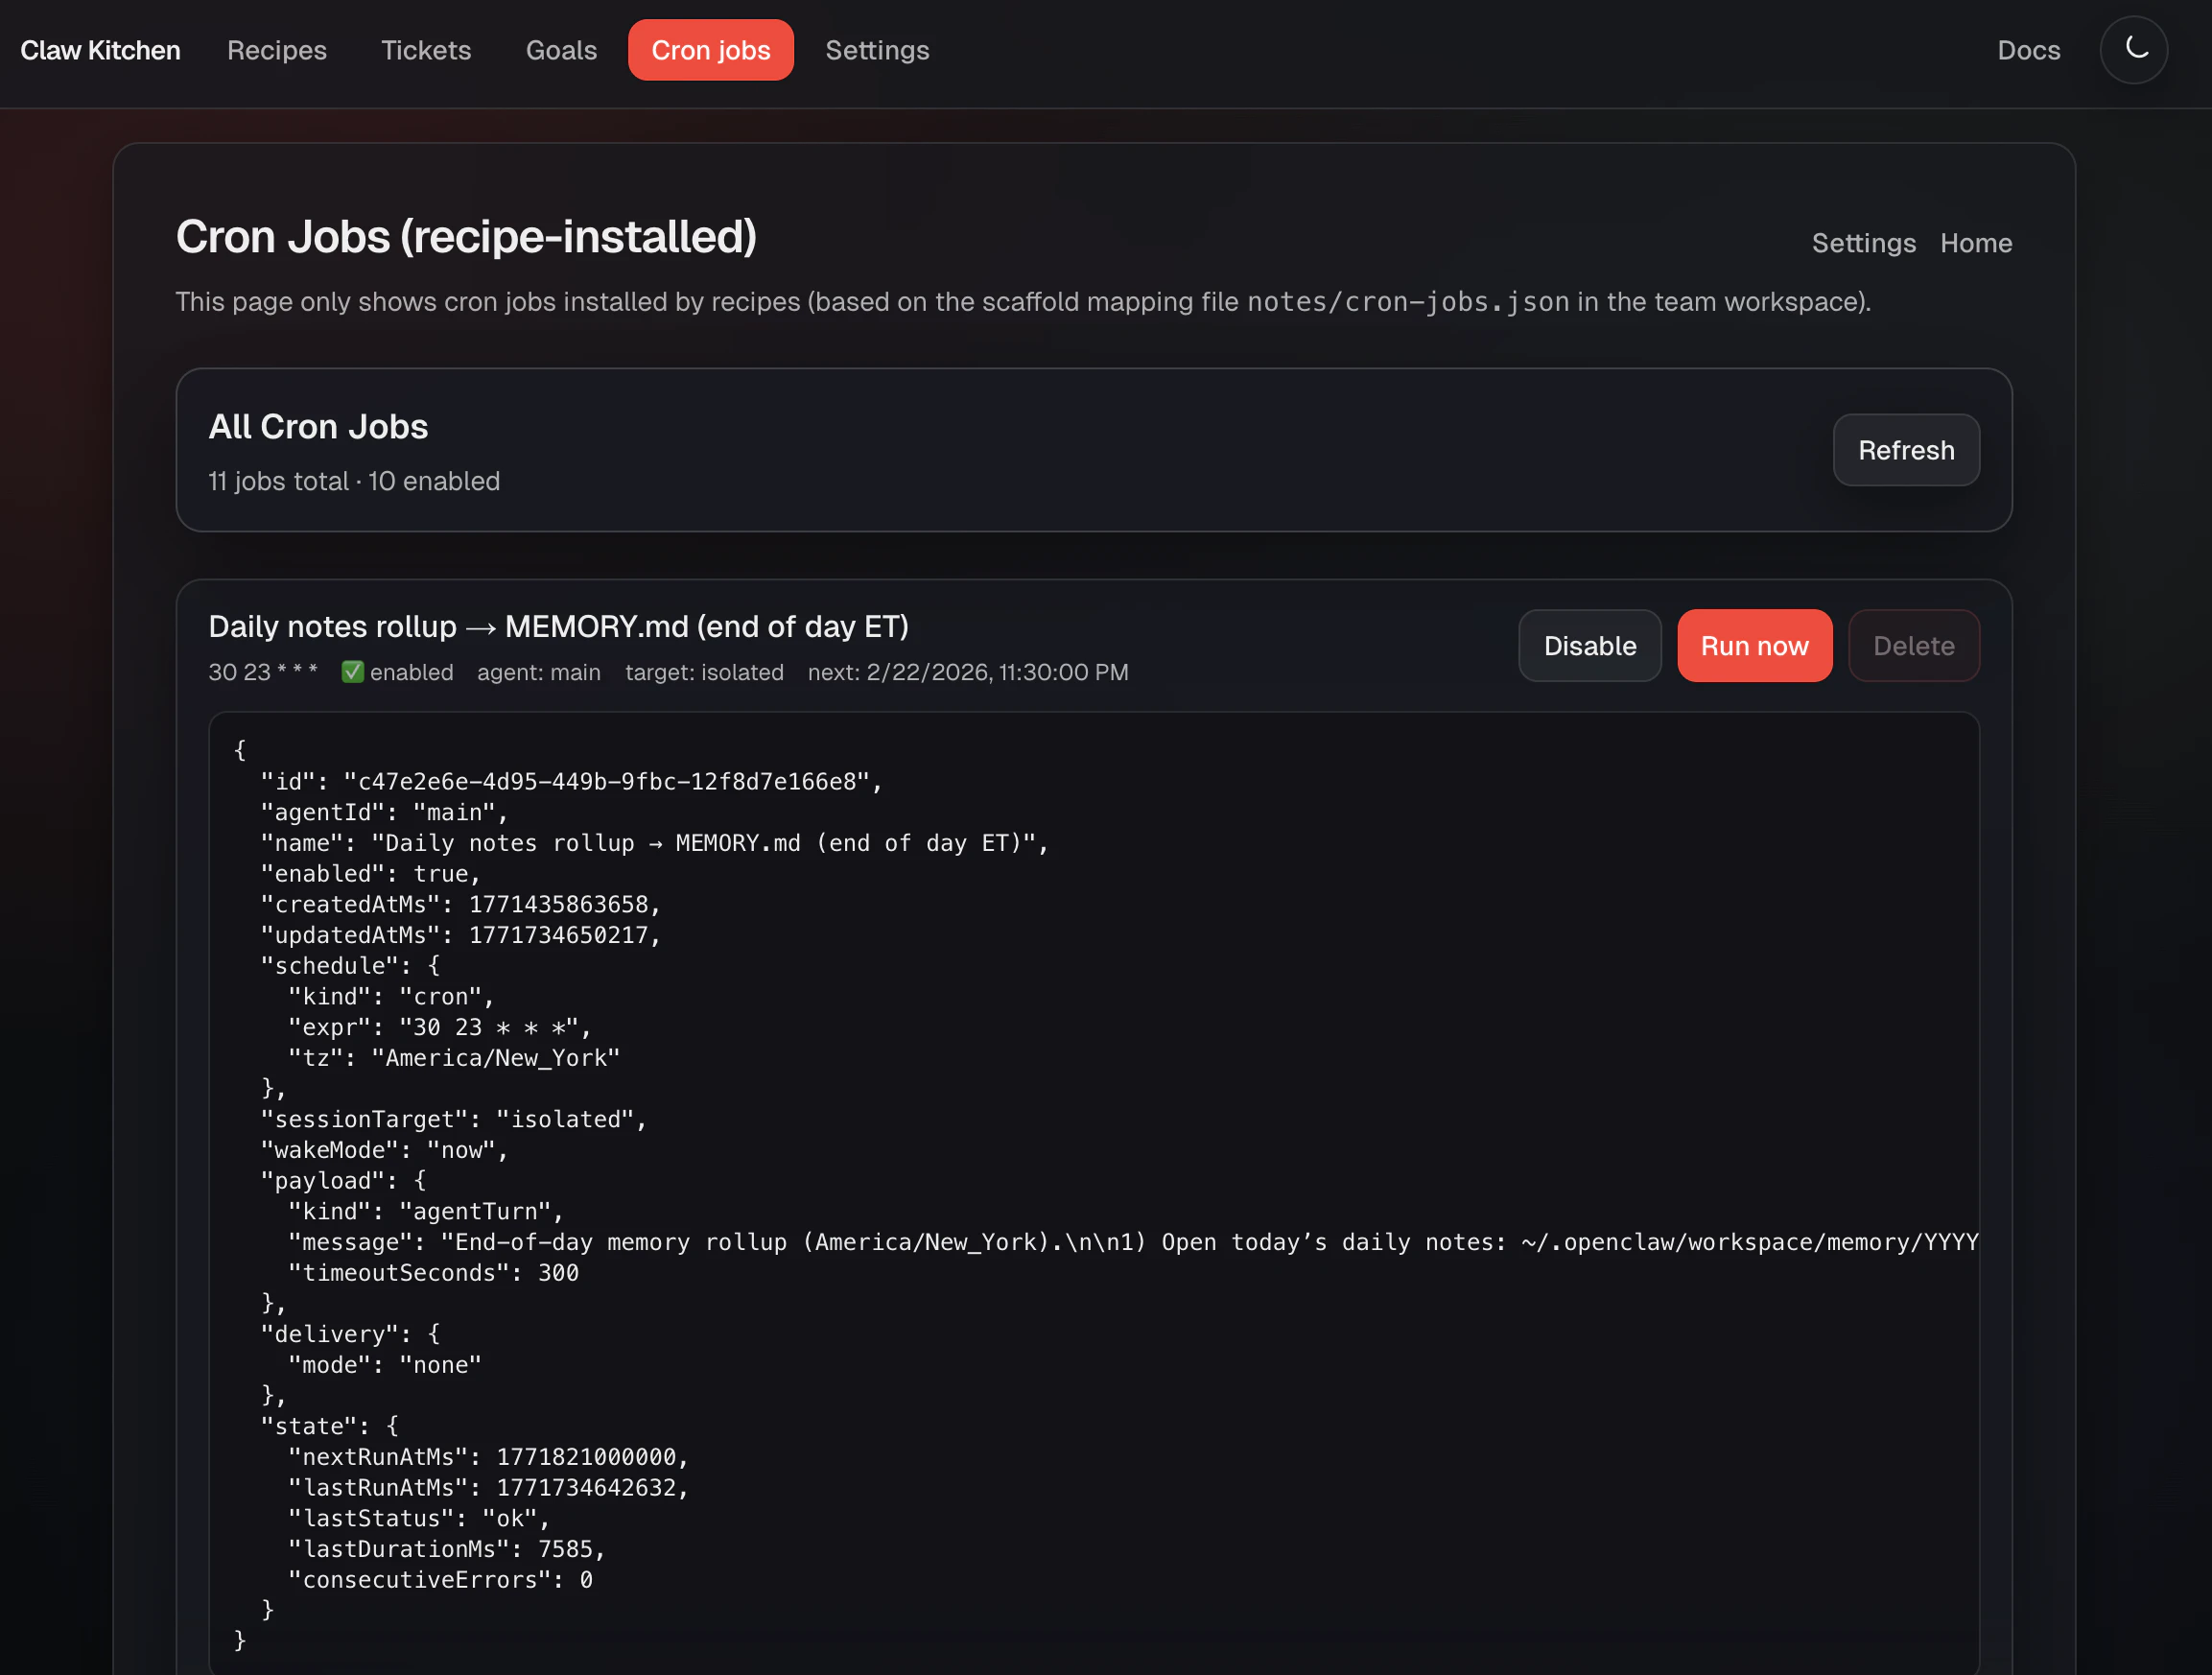Click the Claw Kitchen logo
2212x1675 pixels.
tap(100, 50)
